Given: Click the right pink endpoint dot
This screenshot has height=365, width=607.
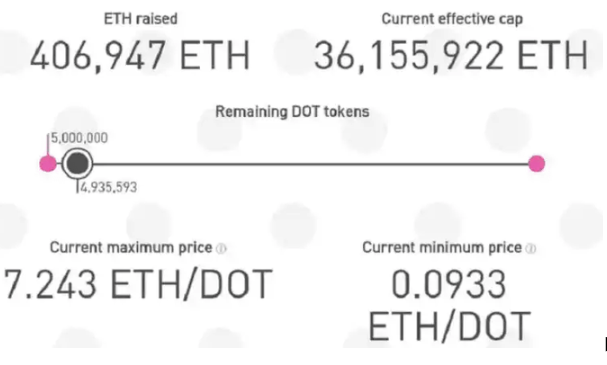Looking at the screenshot, I should tap(537, 163).
